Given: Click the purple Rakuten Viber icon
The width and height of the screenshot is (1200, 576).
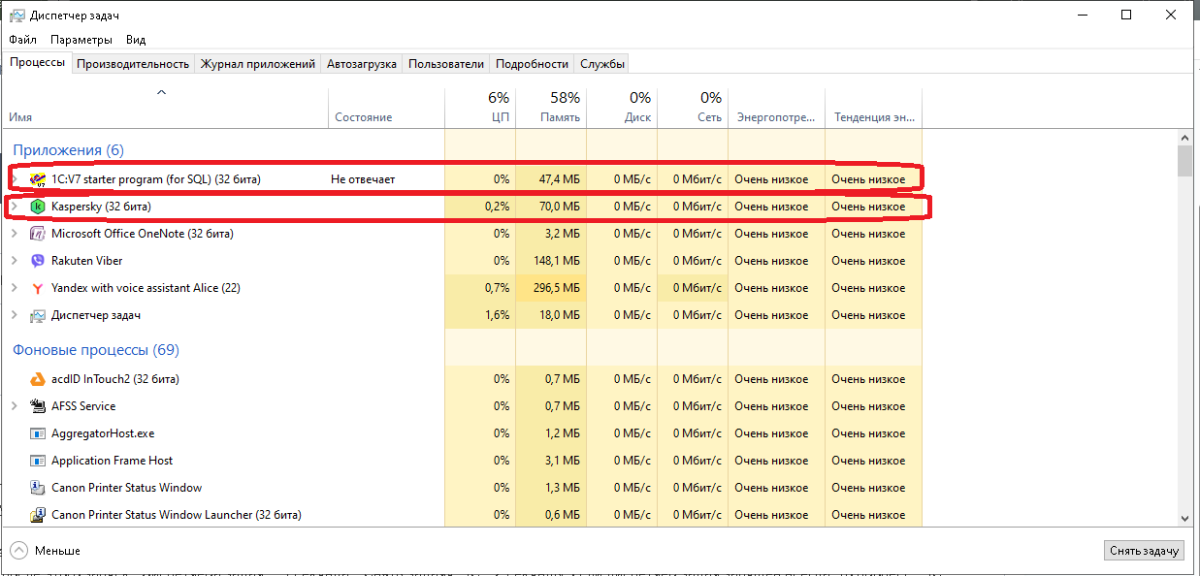Looking at the screenshot, I should (x=38, y=261).
